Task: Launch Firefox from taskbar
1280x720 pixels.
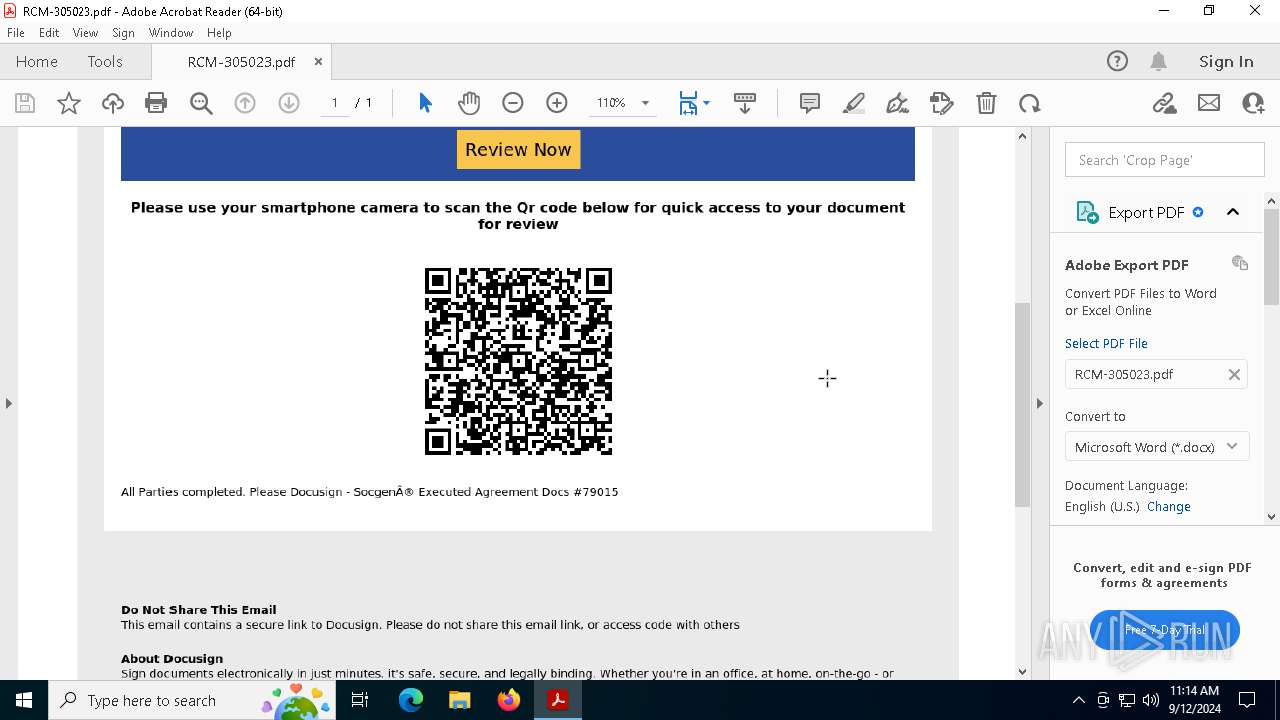Action: (x=508, y=700)
